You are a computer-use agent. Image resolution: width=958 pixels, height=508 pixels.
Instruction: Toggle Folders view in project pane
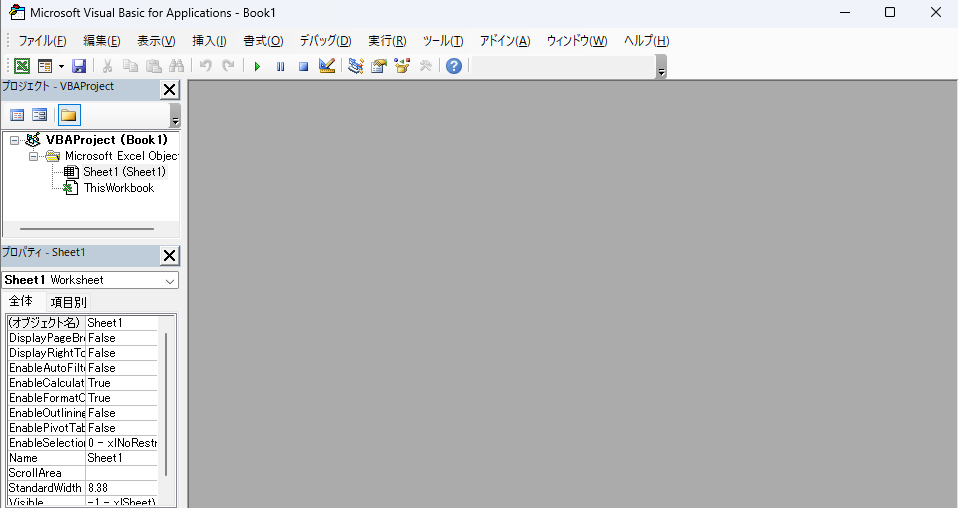point(69,115)
